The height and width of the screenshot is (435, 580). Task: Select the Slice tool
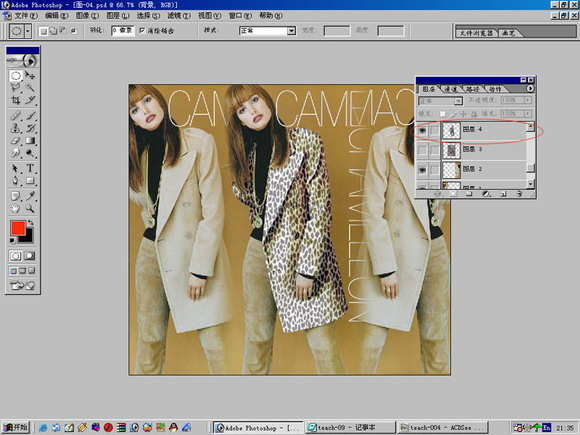[x=30, y=100]
